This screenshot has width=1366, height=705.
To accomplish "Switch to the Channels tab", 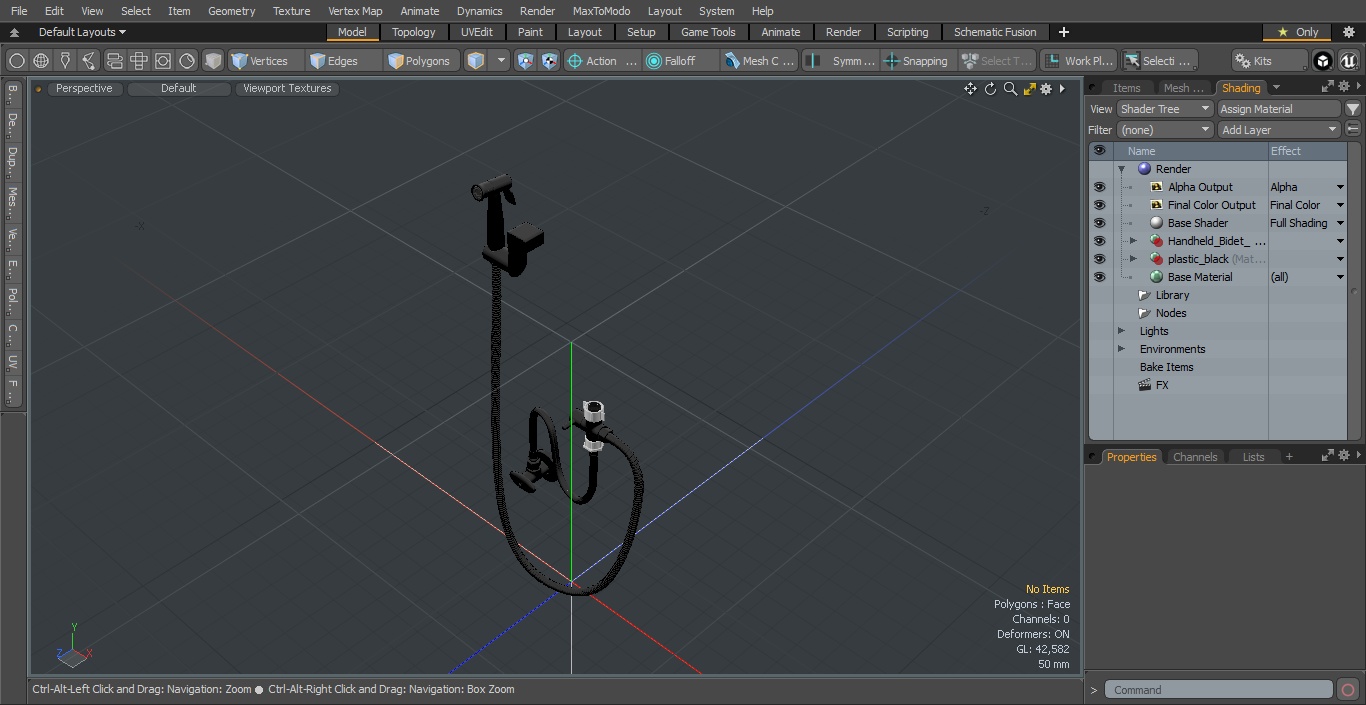I will [x=1195, y=457].
